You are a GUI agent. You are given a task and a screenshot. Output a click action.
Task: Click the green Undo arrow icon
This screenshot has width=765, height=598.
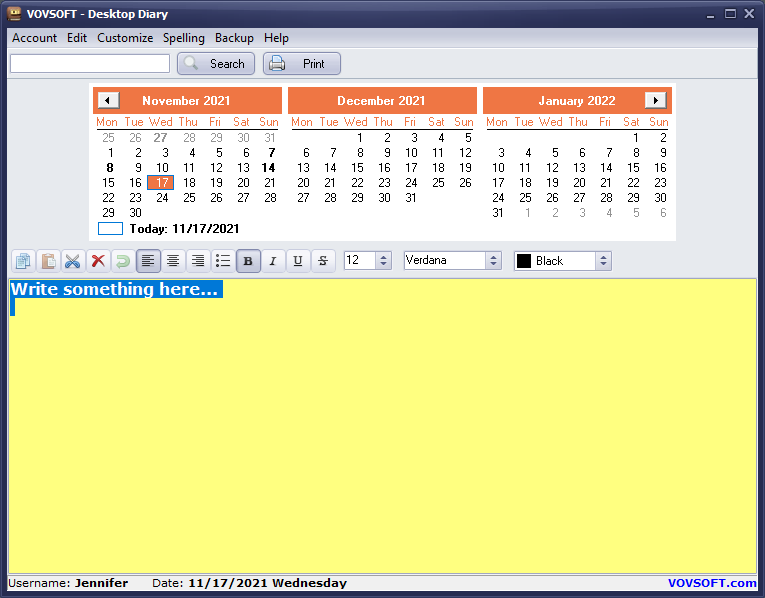pyautogui.click(x=123, y=261)
